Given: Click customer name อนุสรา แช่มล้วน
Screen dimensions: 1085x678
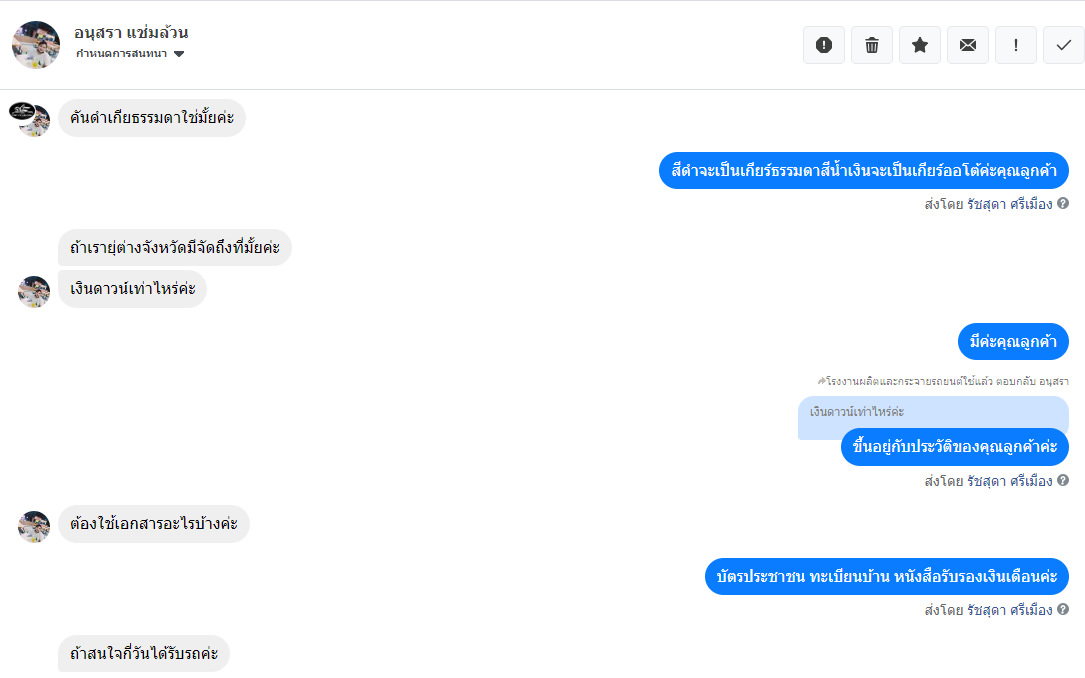Looking at the screenshot, I should click(x=131, y=32).
